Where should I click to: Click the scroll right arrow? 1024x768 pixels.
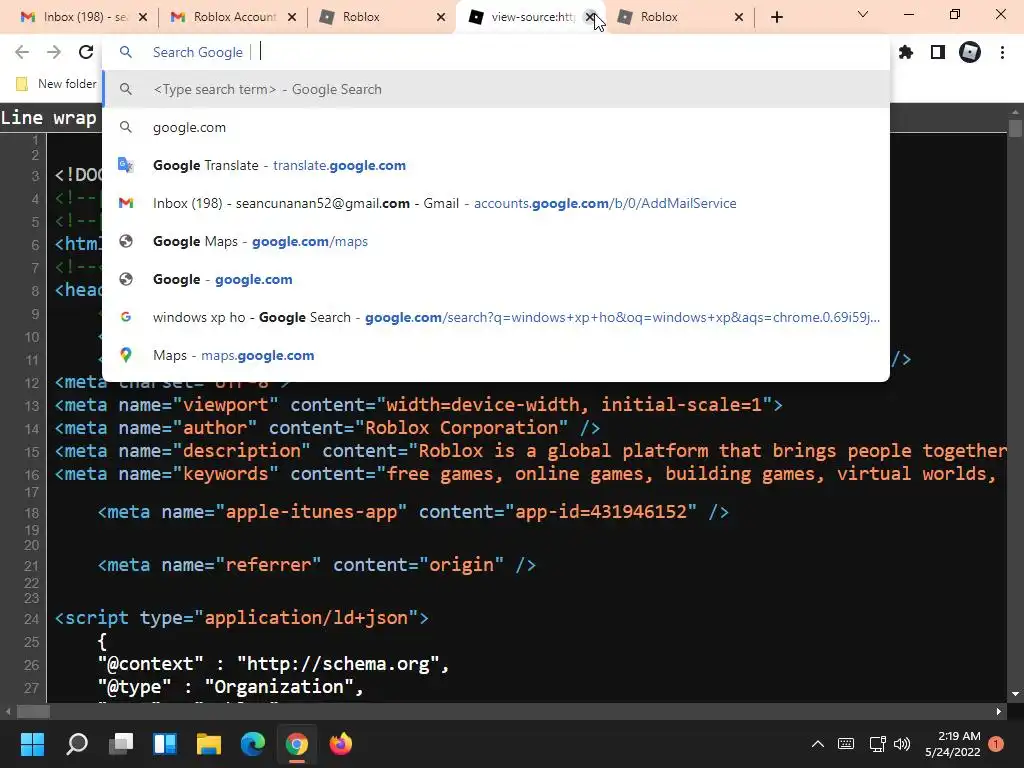point(999,711)
